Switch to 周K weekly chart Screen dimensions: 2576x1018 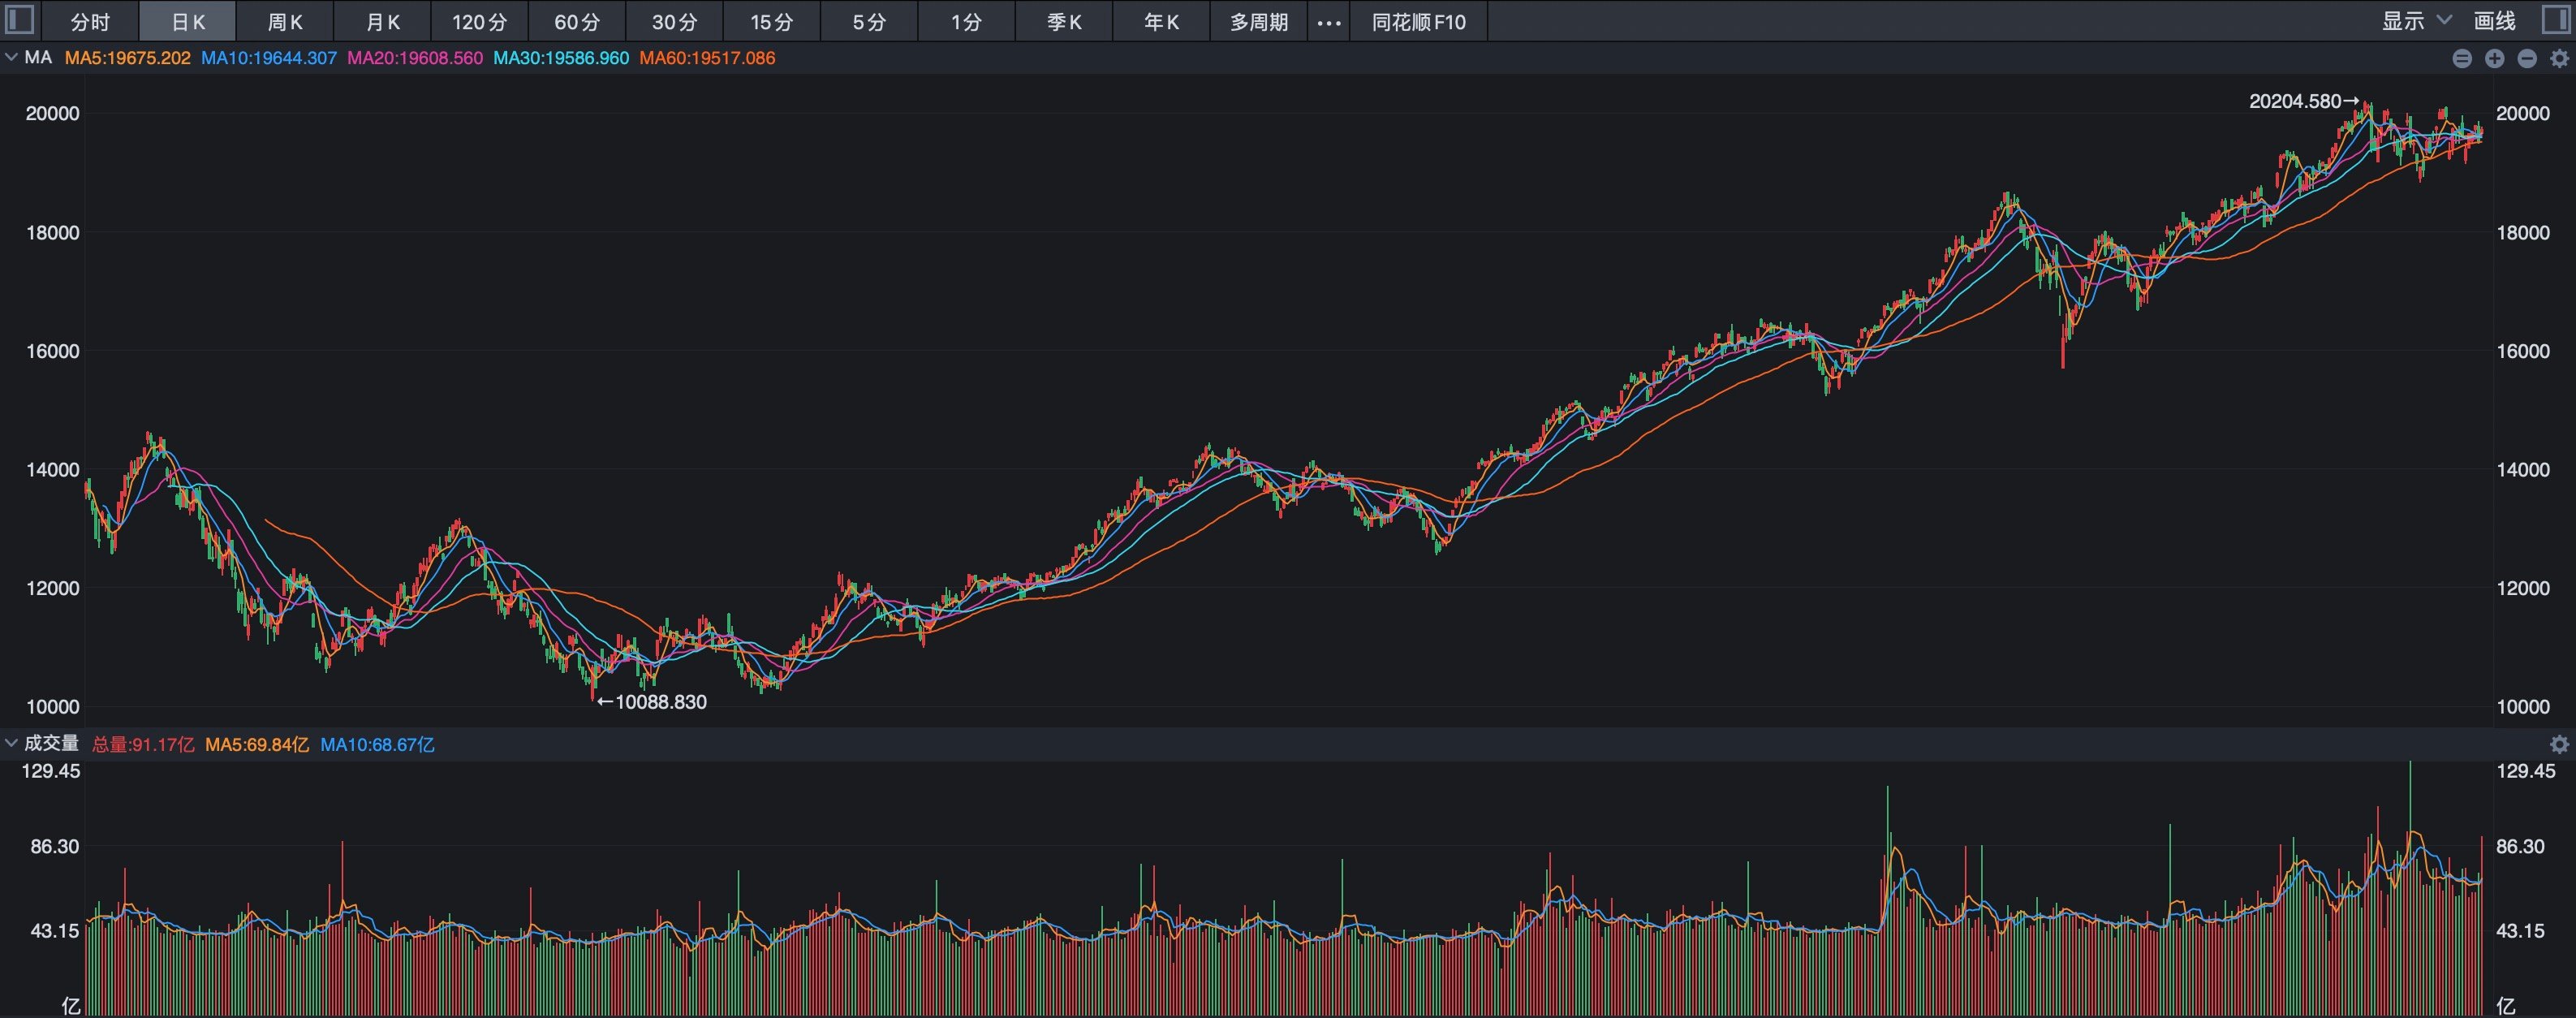point(285,21)
